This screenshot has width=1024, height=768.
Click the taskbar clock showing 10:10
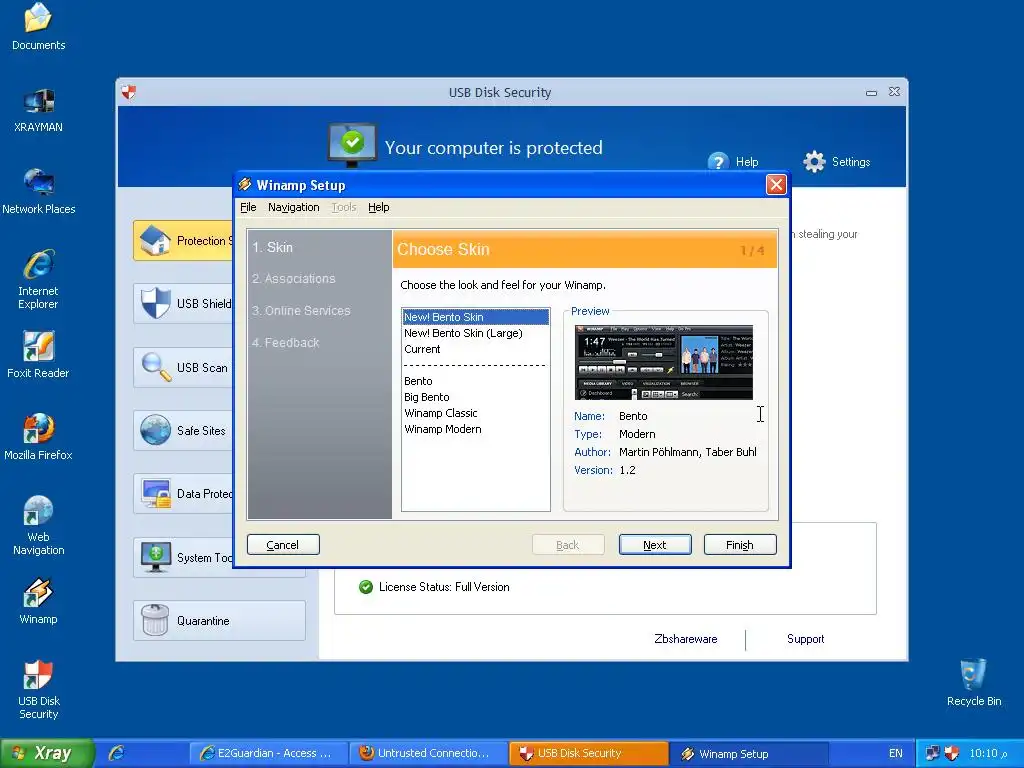coord(988,753)
